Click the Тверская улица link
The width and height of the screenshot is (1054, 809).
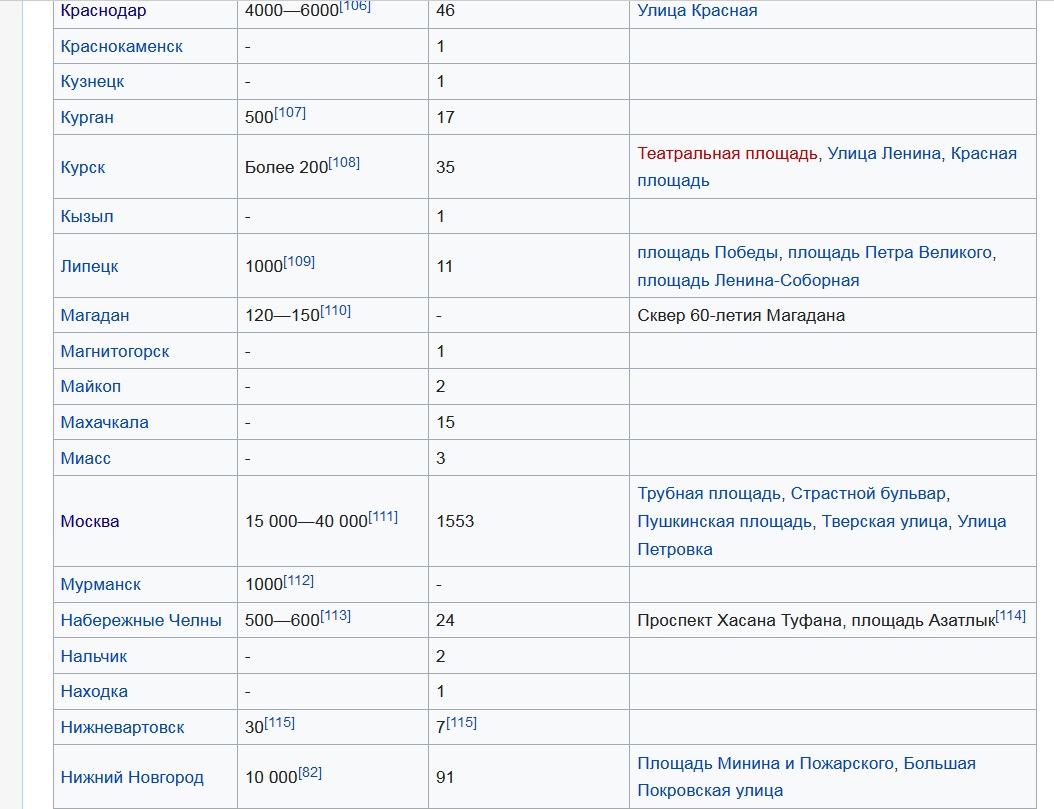coord(885,521)
